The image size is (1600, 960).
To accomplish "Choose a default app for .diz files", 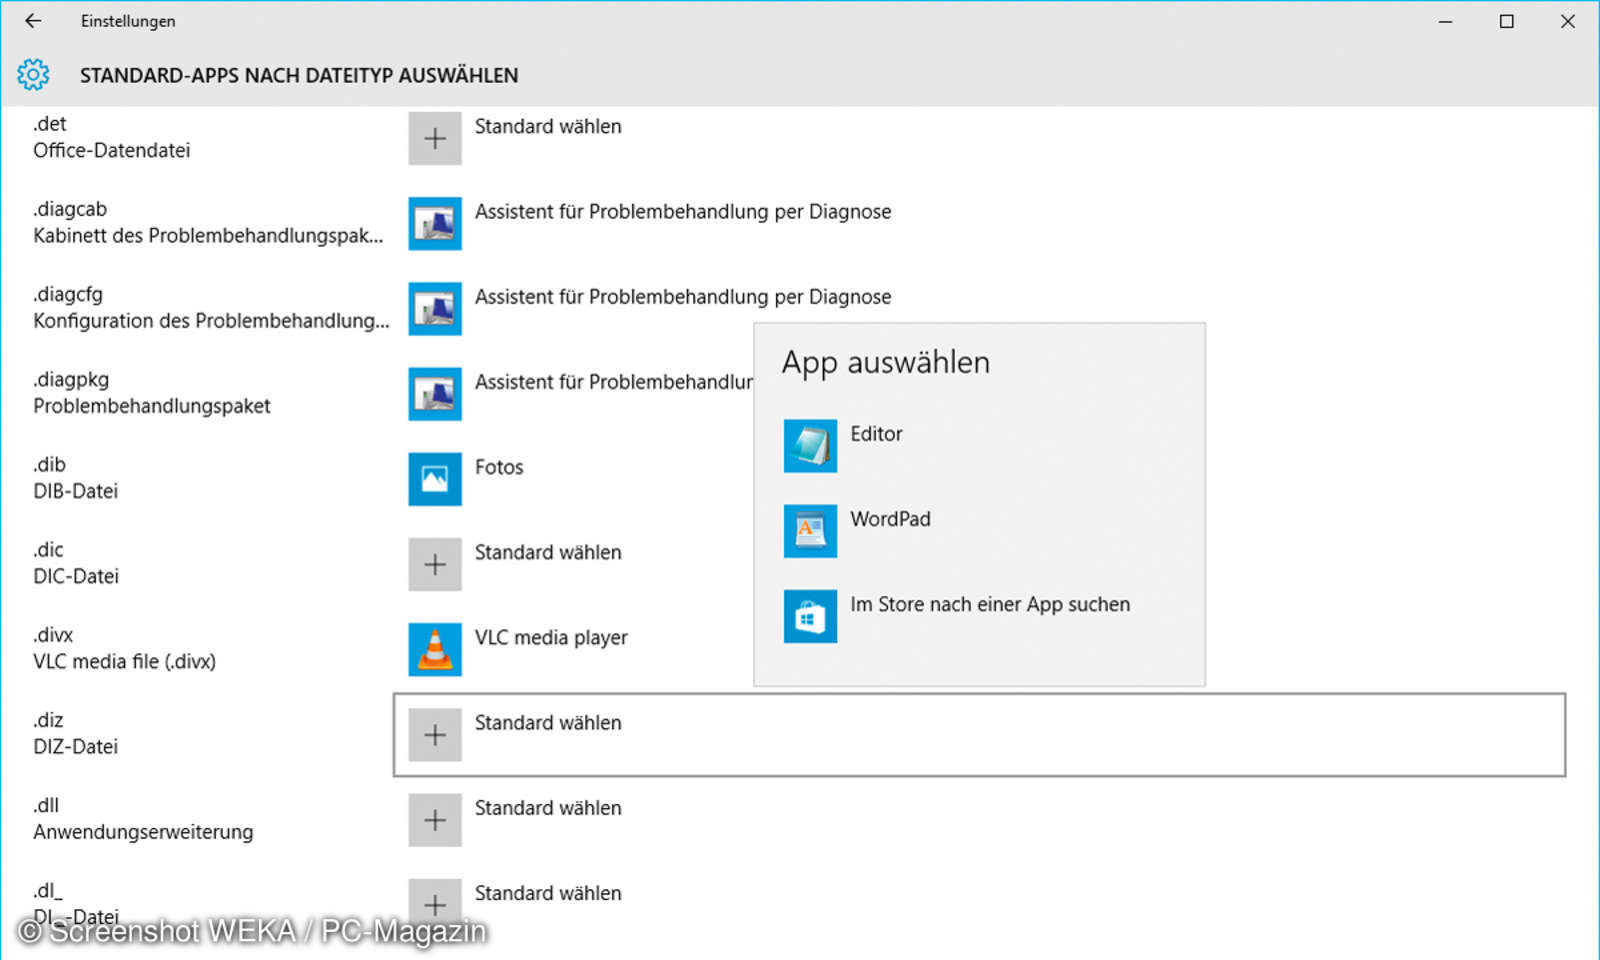I will [548, 722].
